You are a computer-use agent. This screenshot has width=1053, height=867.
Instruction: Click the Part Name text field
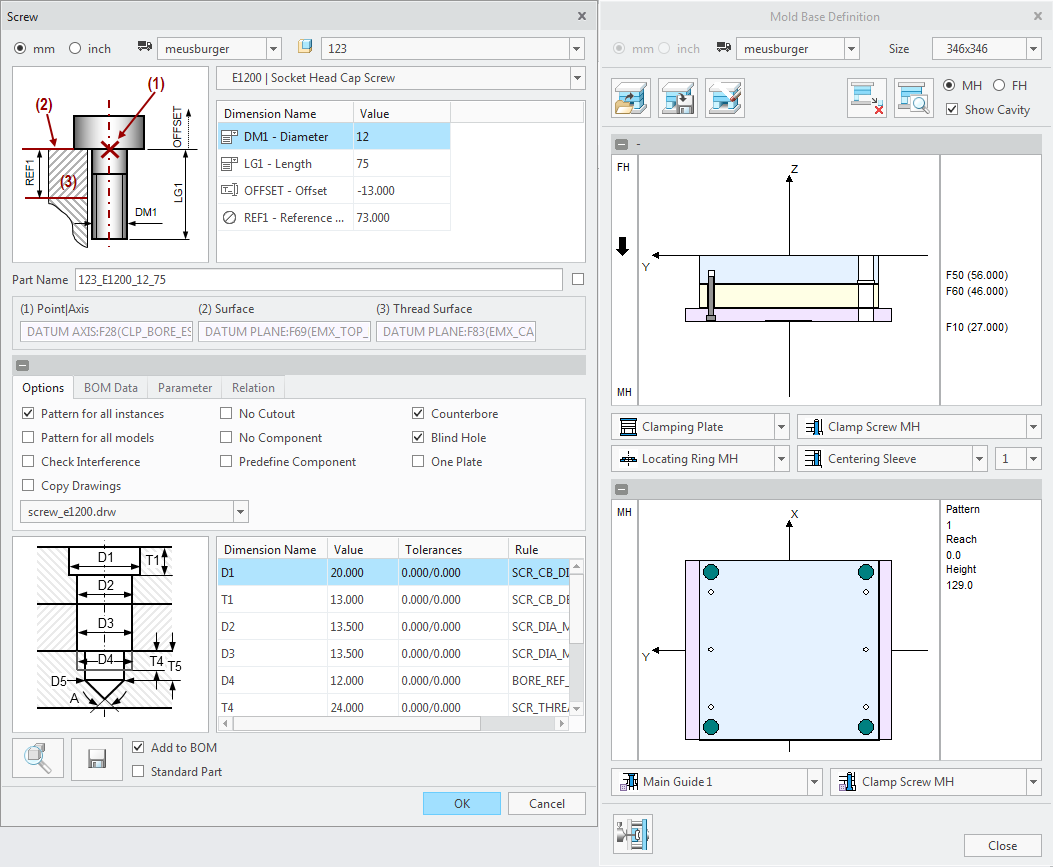pyautogui.click(x=318, y=280)
